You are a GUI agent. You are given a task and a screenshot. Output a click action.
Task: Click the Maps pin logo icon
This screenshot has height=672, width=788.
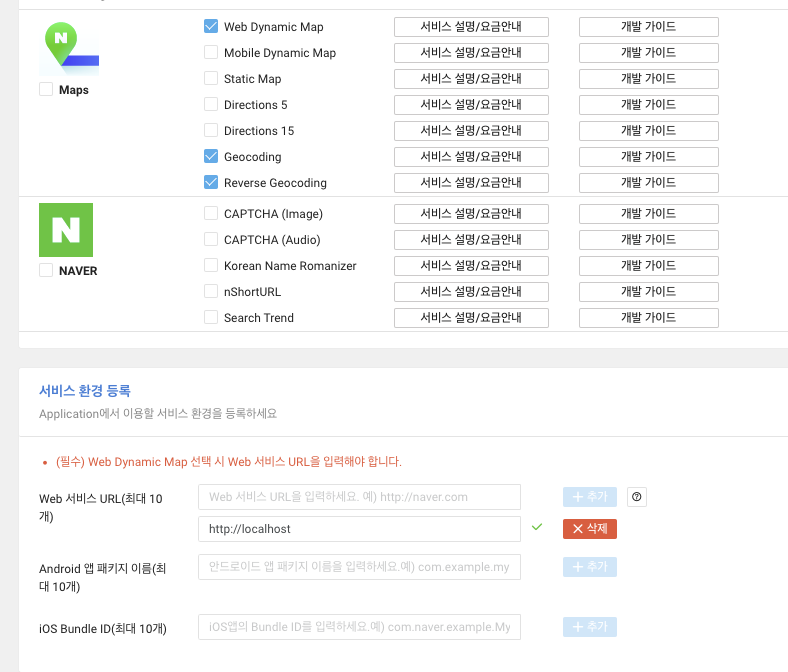tap(69, 48)
